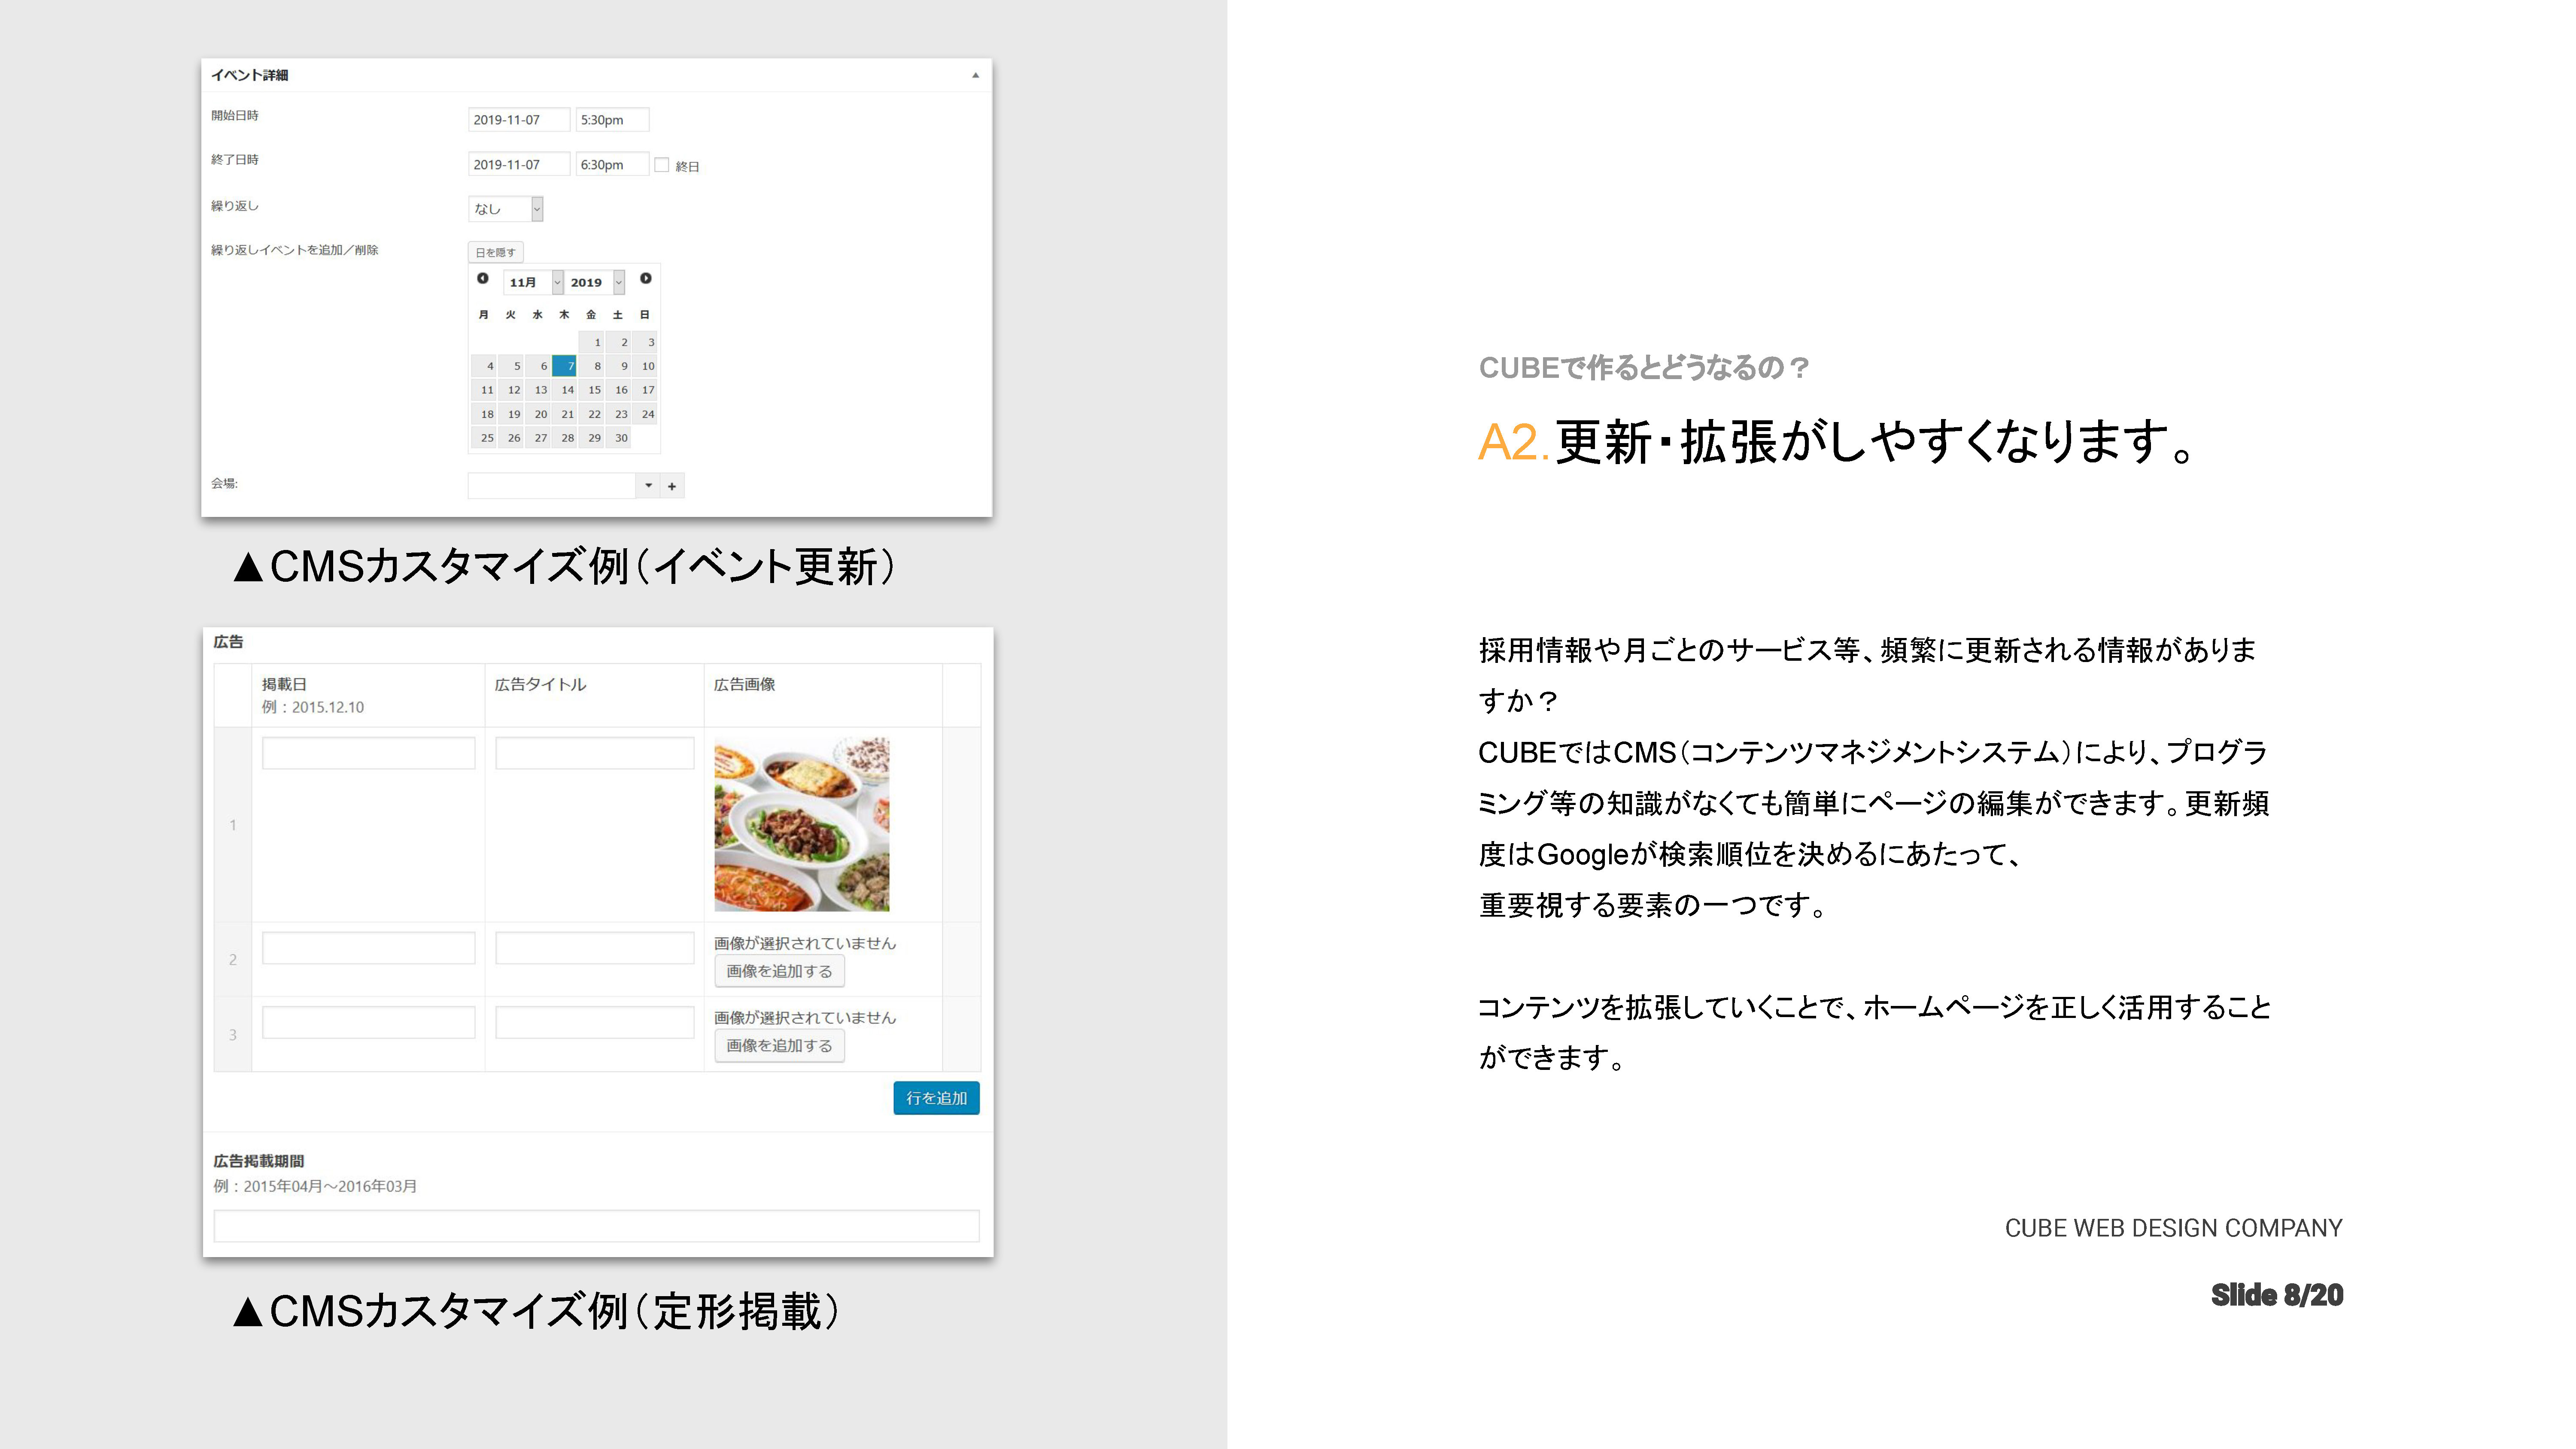
Task: Click the start time field 5:30pm
Action: [612, 120]
